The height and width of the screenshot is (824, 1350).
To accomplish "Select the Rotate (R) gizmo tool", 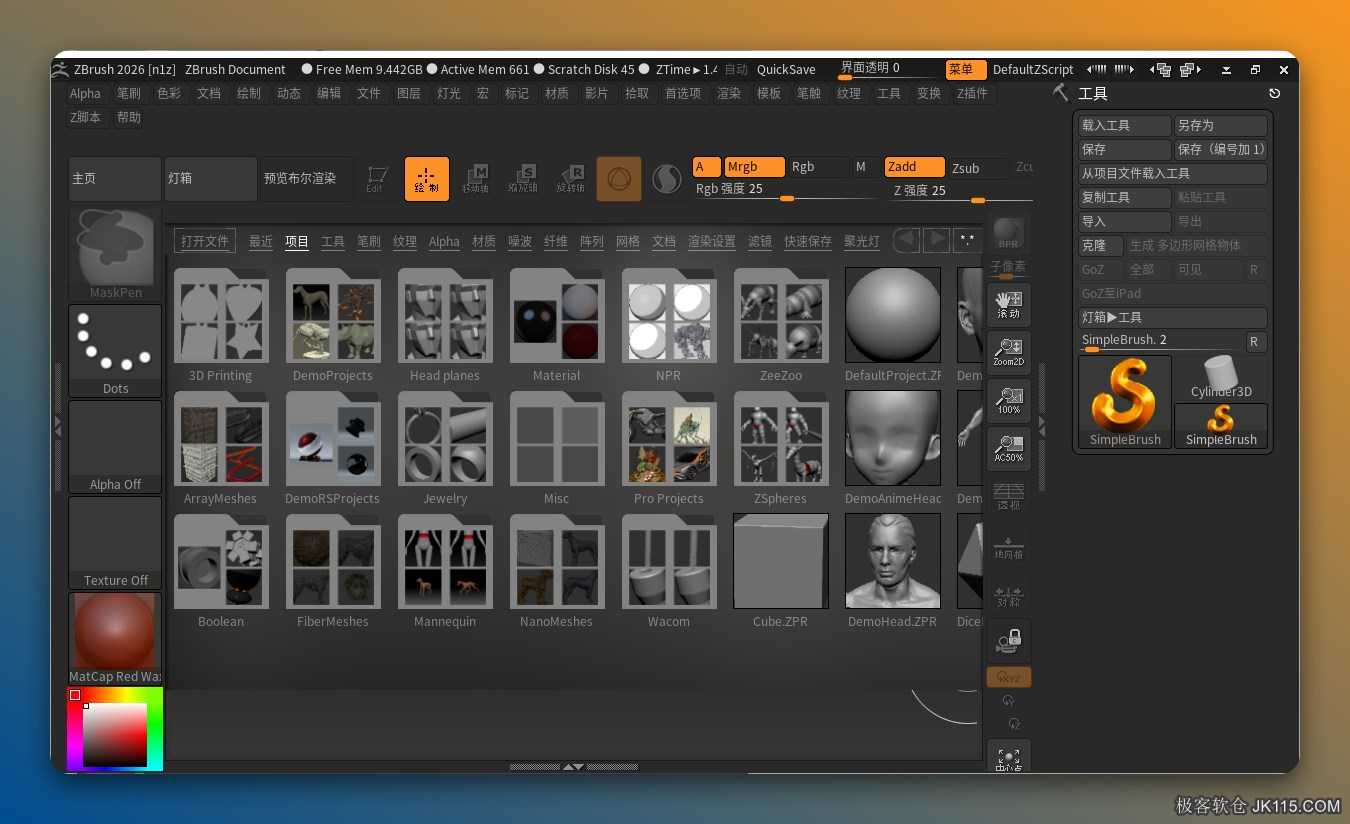I will tap(570, 179).
